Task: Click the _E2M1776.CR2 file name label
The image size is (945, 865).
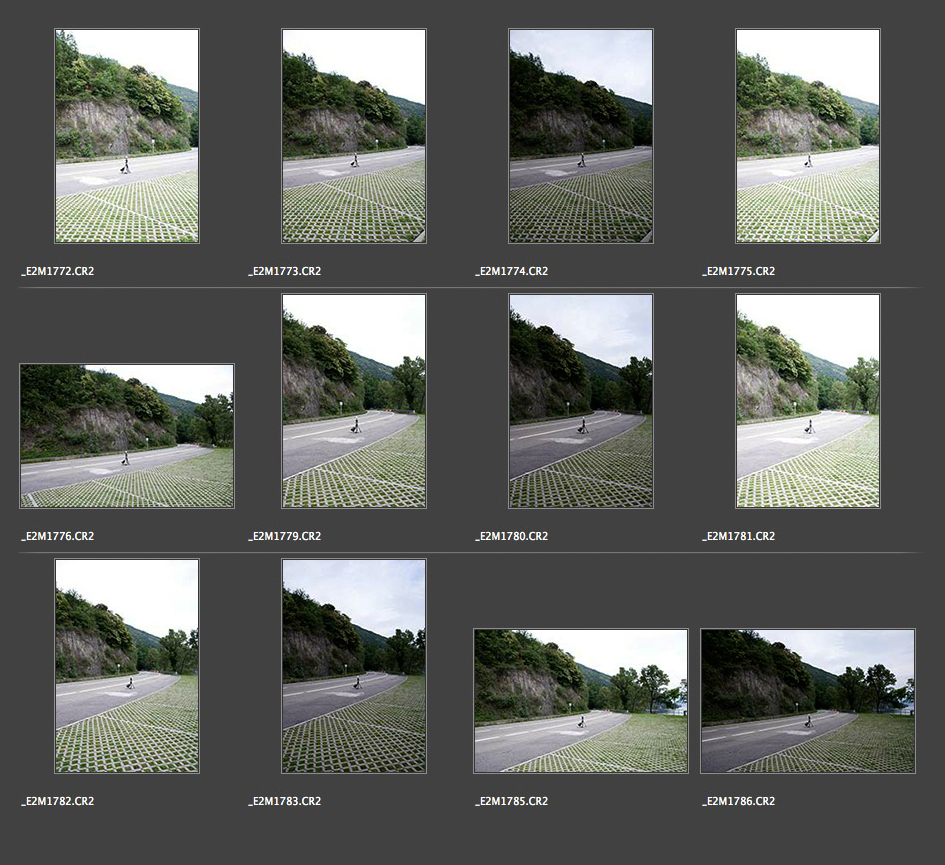Action: click(58, 537)
